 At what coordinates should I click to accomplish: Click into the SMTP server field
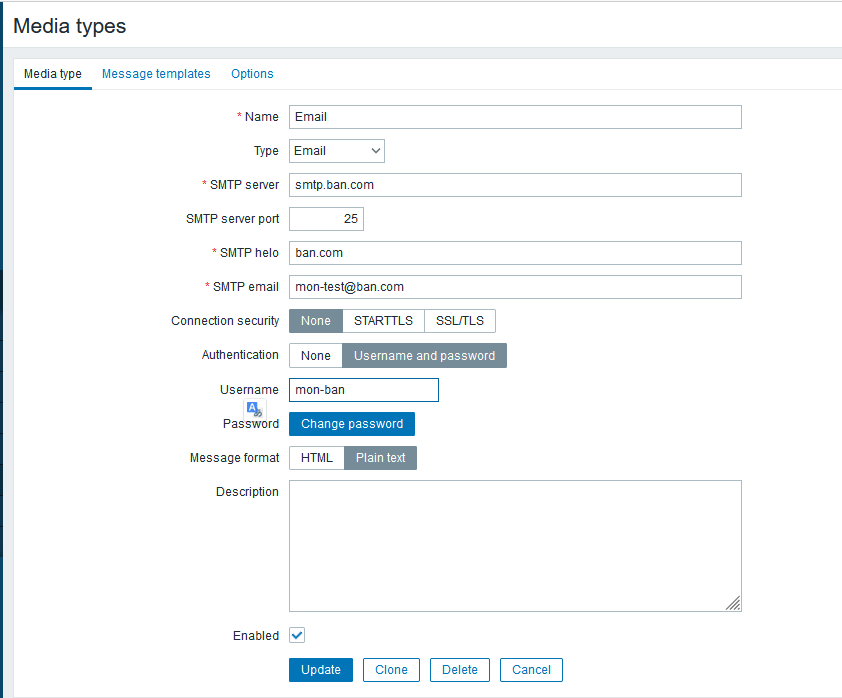coord(515,185)
